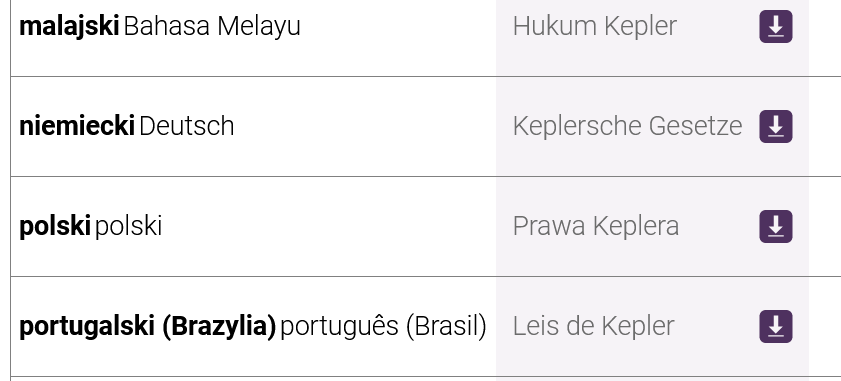Download the German 'Keplersche Gesetze' file
Screen dimensions: 841x381
(x=776, y=126)
